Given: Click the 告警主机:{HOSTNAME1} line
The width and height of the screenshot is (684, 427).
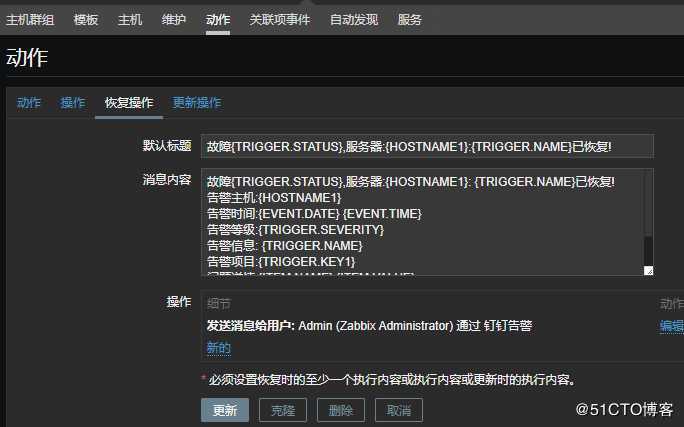Looking at the screenshot, I should [274, 198].
